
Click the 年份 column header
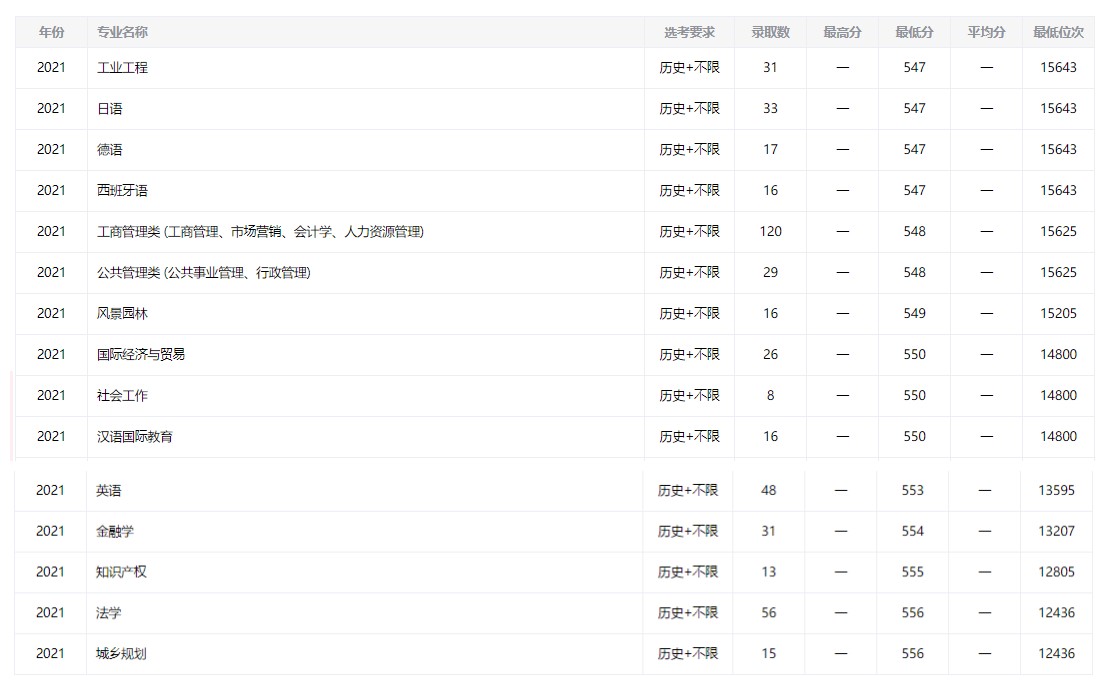pos(51,32)
